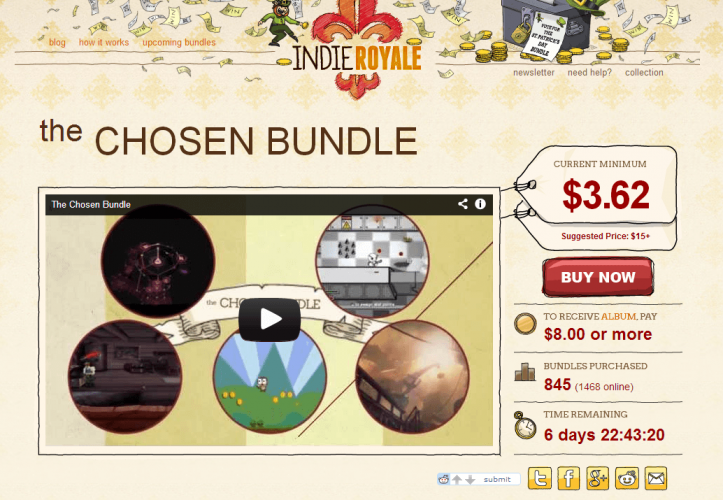This screenshot has height=500, width=723.
Task: Email the bundle with the envelope icon
Action: point(656,478)
